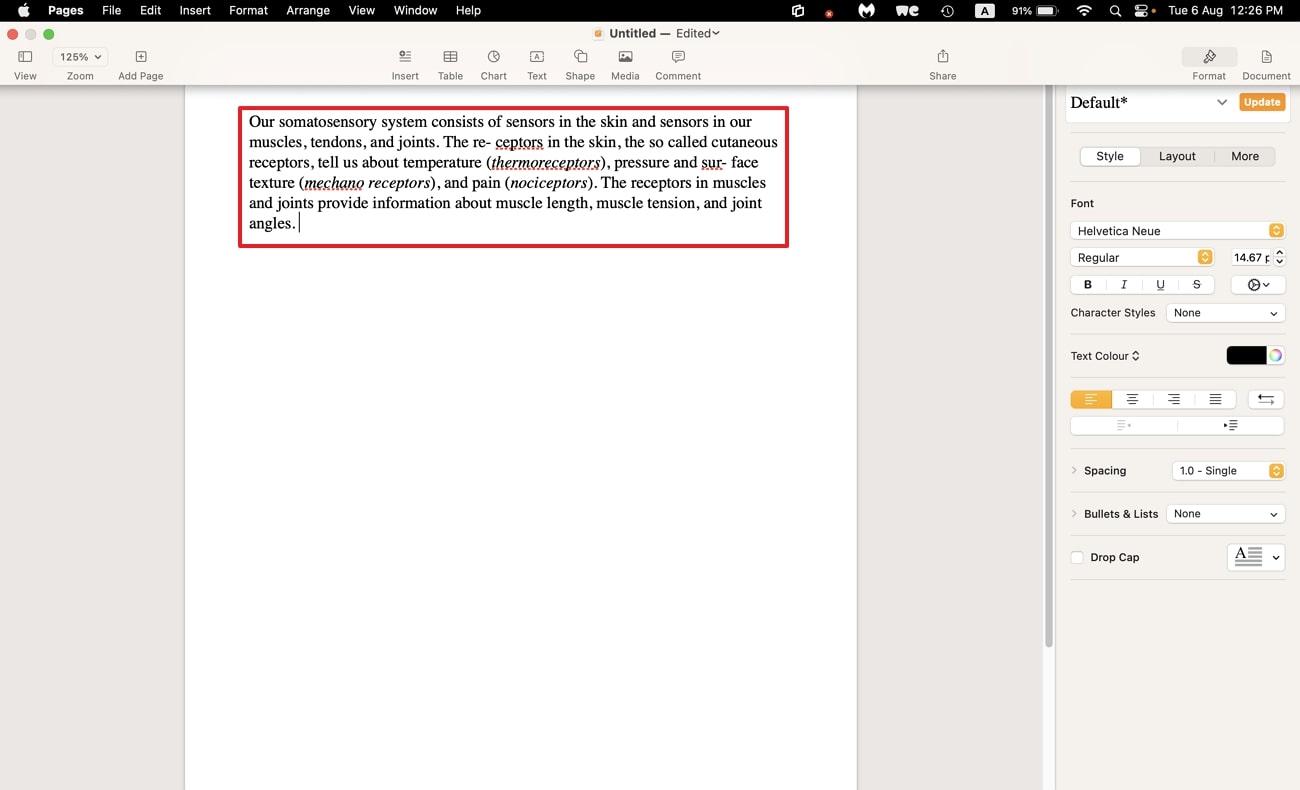This screenshot has height=790, width=1300.
Task: Insert a Table from the toolbar
Action: click(x=450, y=65)
